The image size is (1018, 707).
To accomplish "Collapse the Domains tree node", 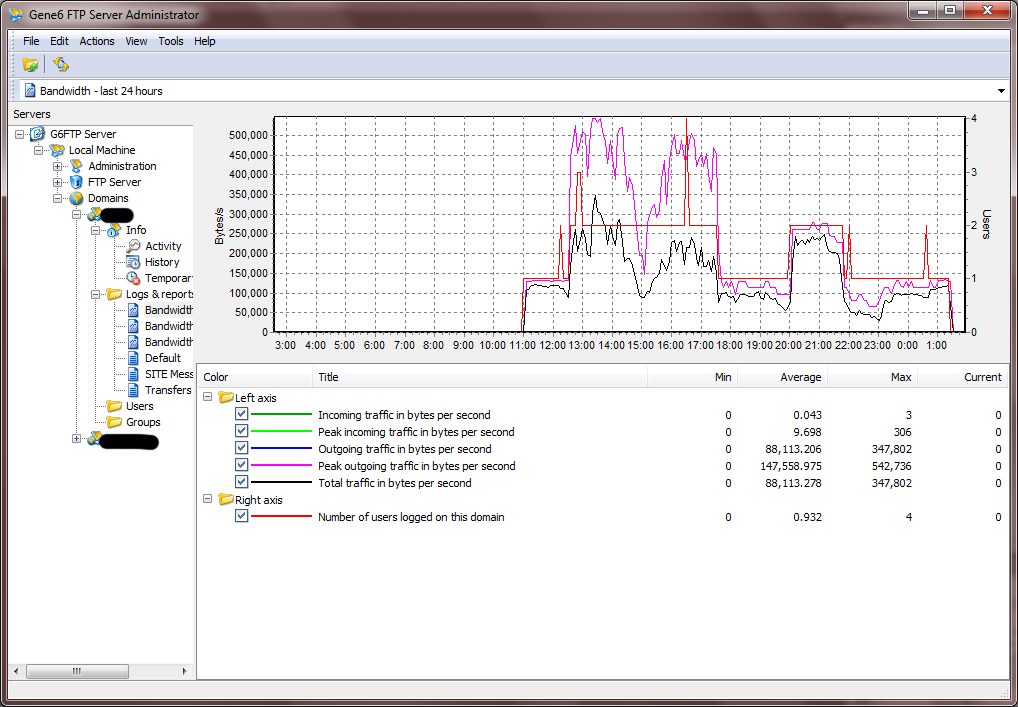I will point(57,198).
